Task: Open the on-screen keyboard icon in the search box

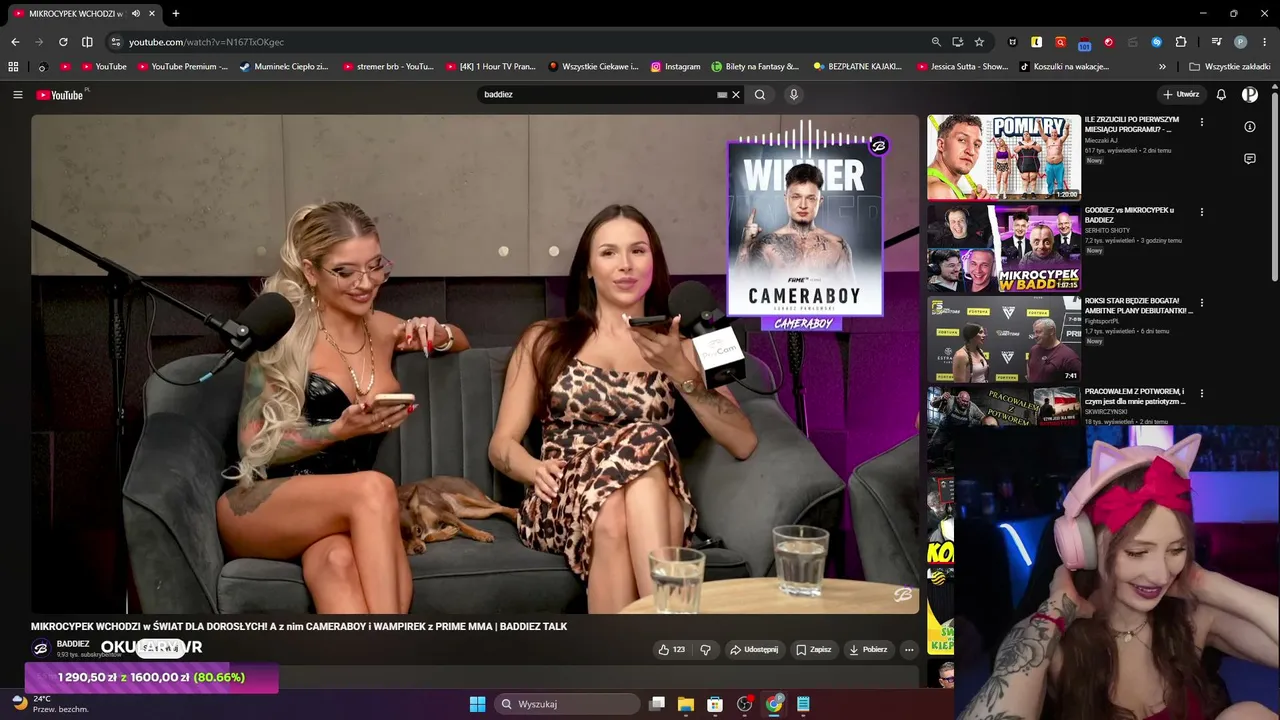Action: point(722,95)
